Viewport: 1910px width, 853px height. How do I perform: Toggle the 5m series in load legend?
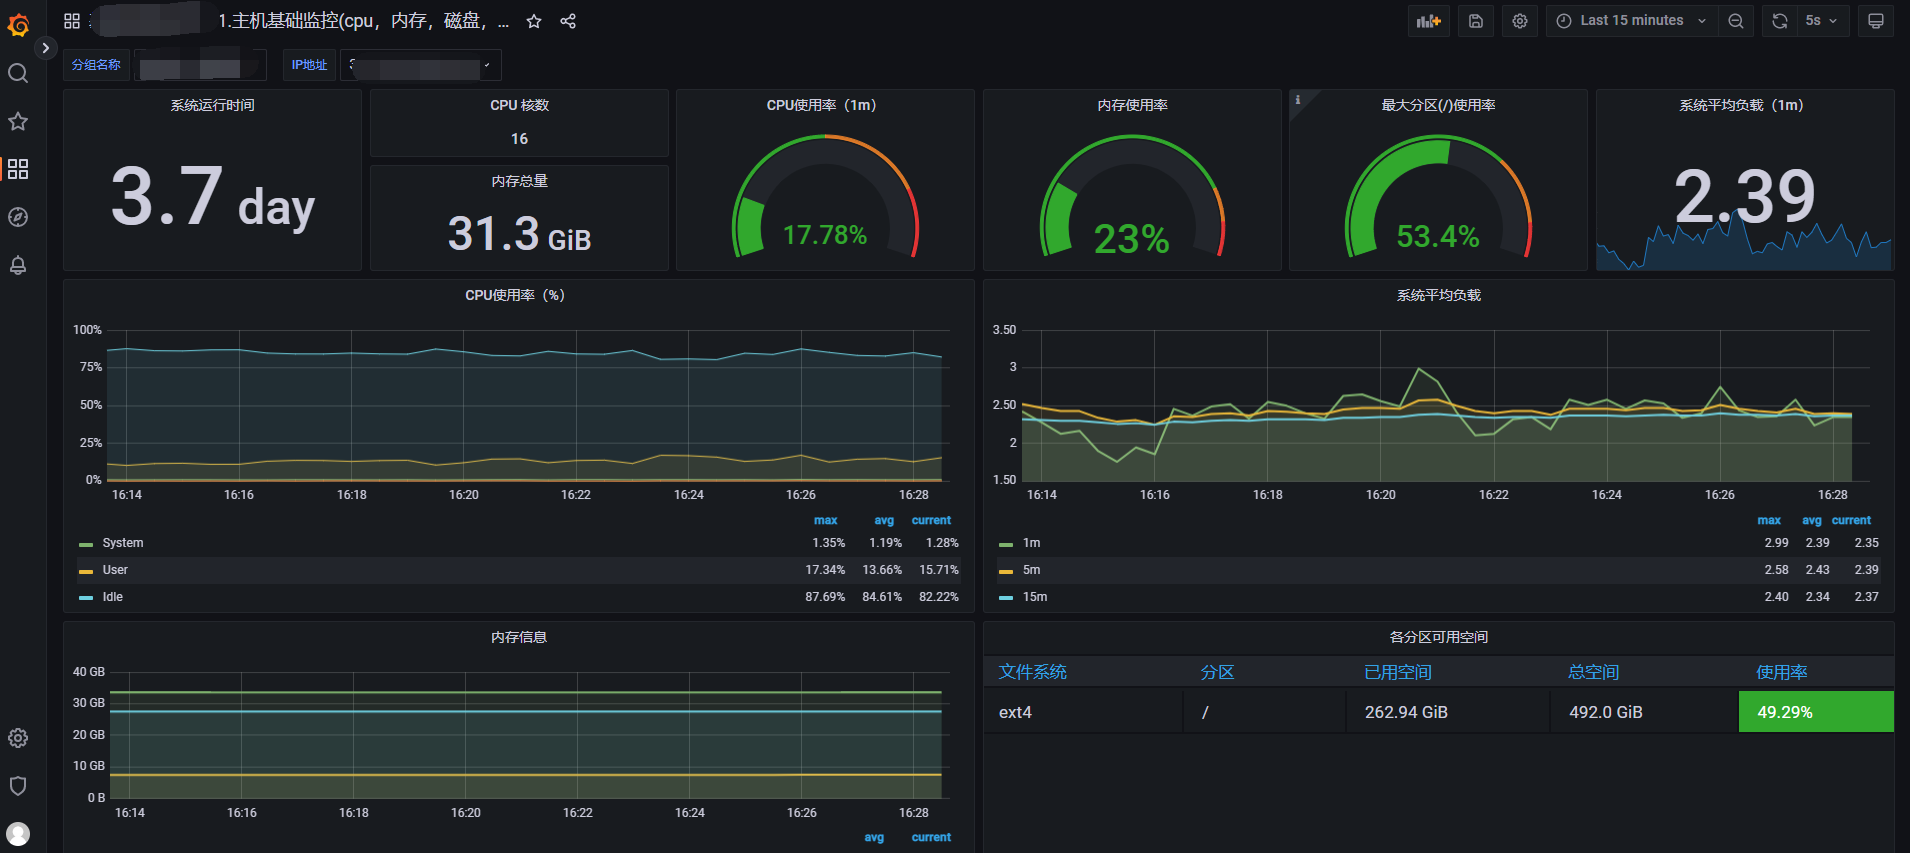(x=1032, y=570)
